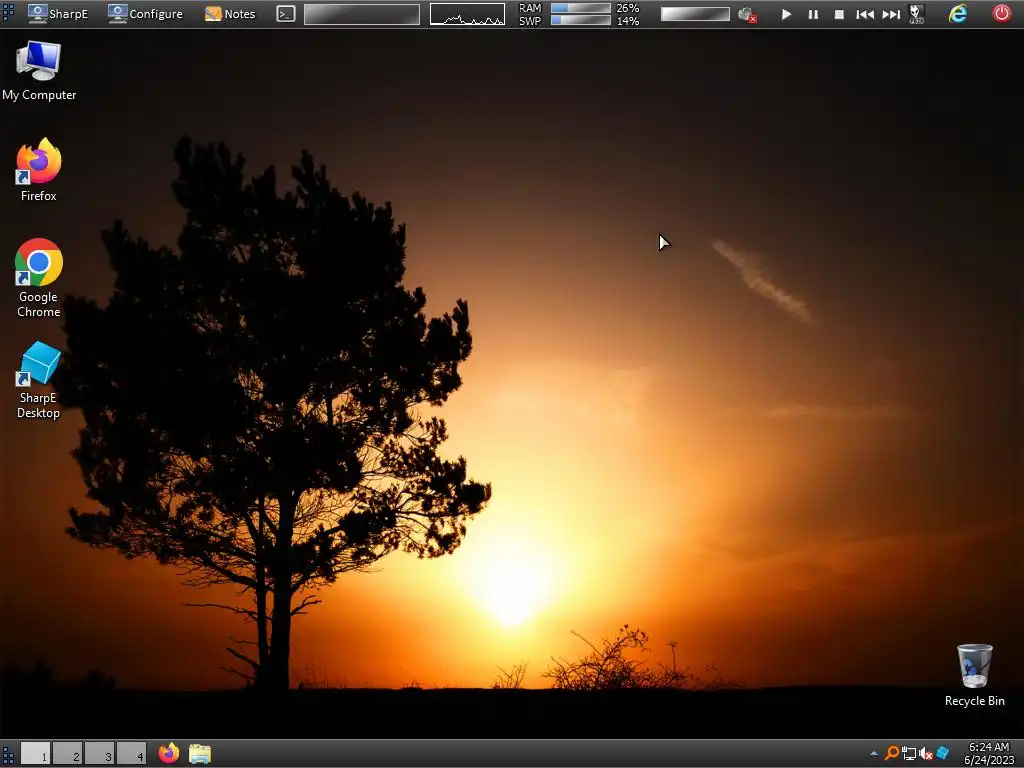Open the SharpE menu in top bar
This screenshot has height=768, width=1024.
click(57, 13)
